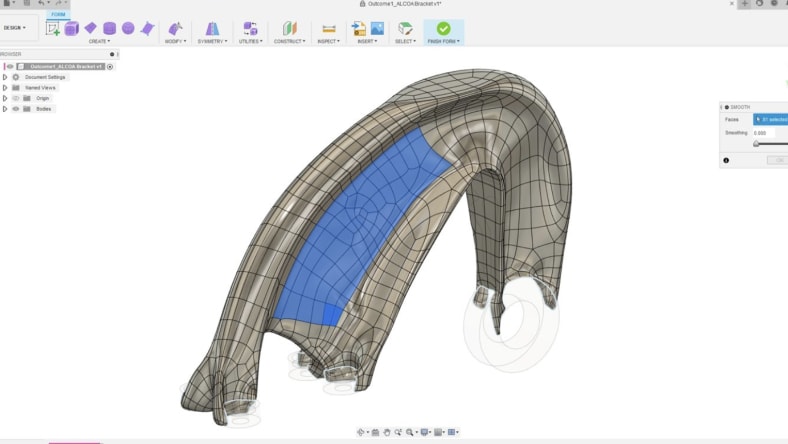This screenshot has width=788, height=444.
Task: Click the Inspect measure ruler icon
Action: click(x=329, y=29)
